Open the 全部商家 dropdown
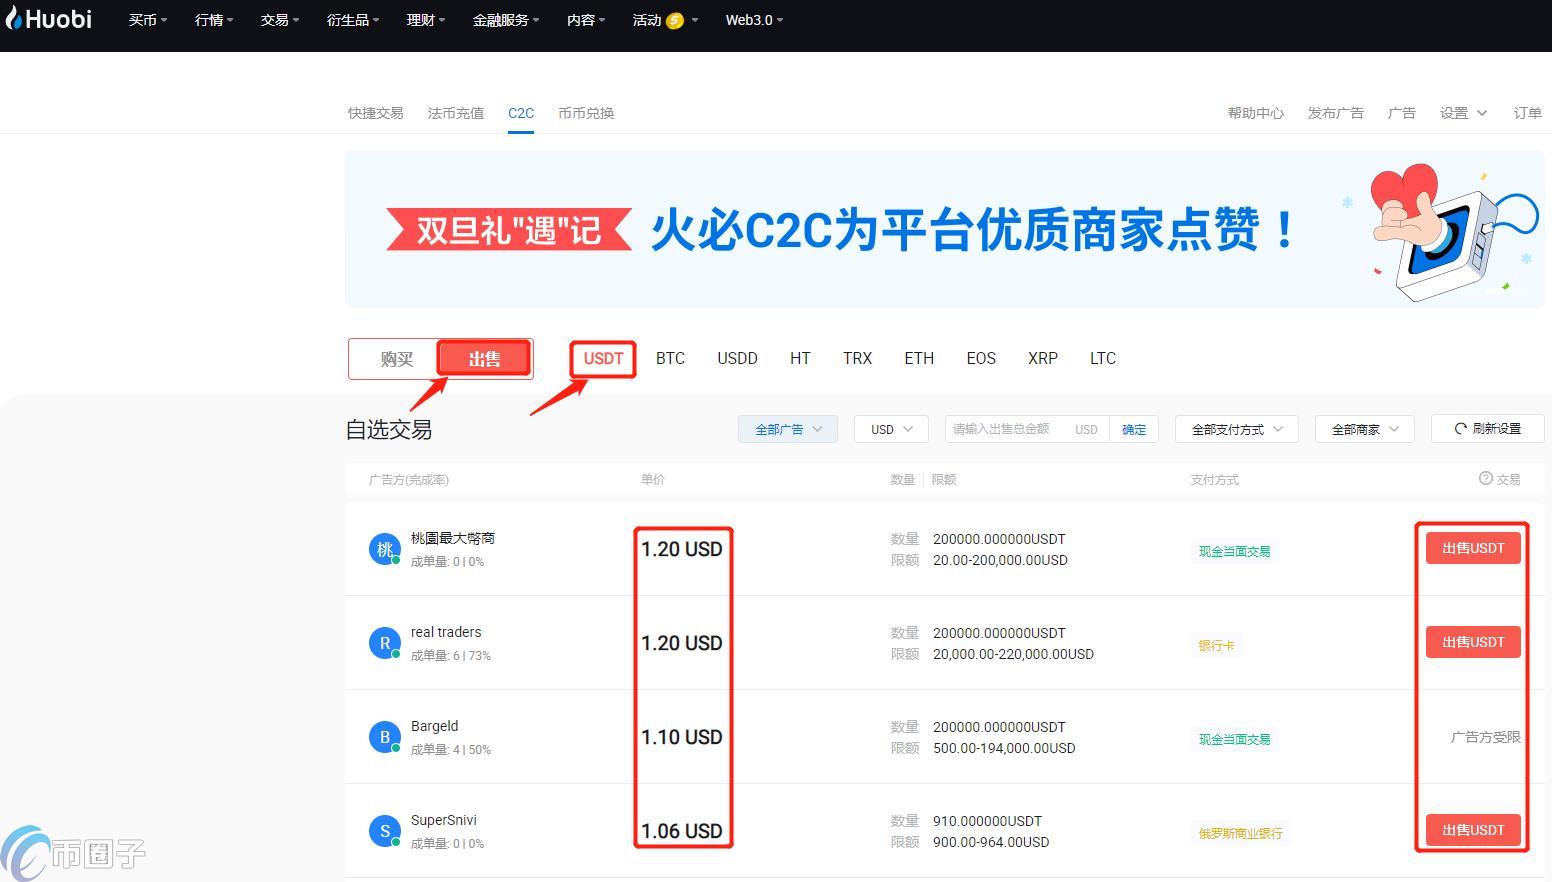The height and width of the screenshot is (882, 1552). pos(1365,429)
